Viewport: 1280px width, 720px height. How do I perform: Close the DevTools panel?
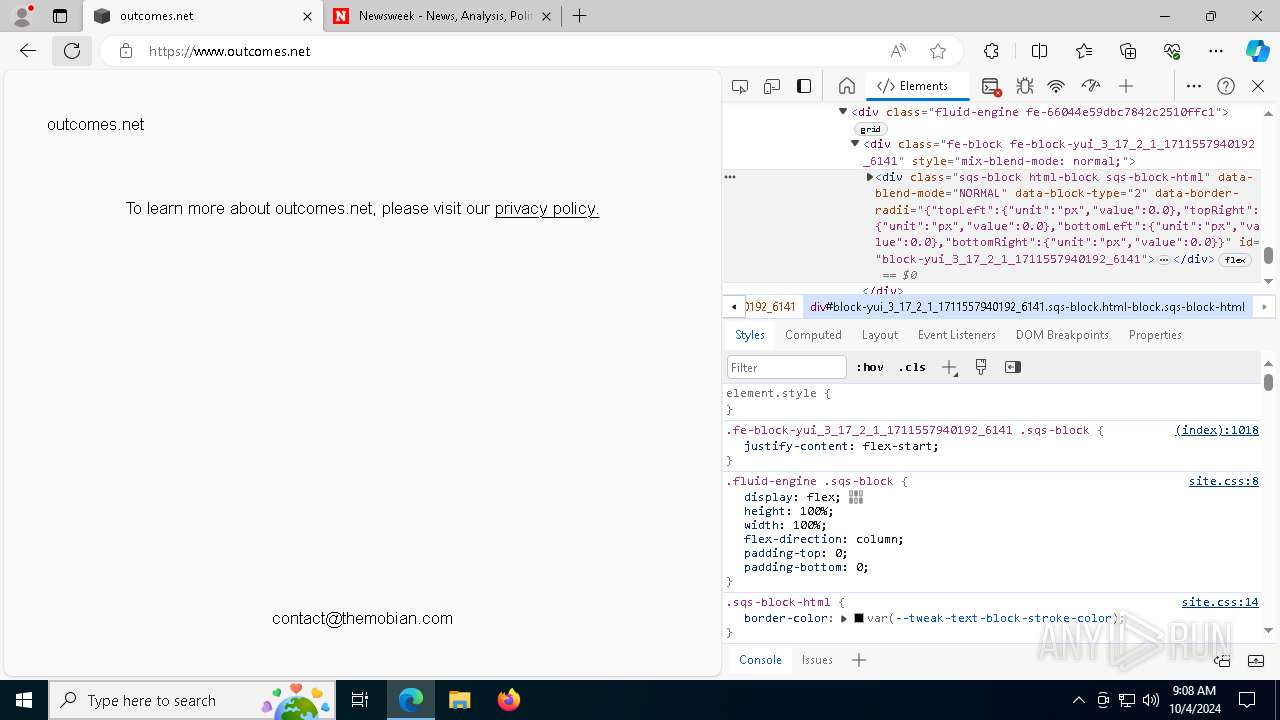(1258, 86)
